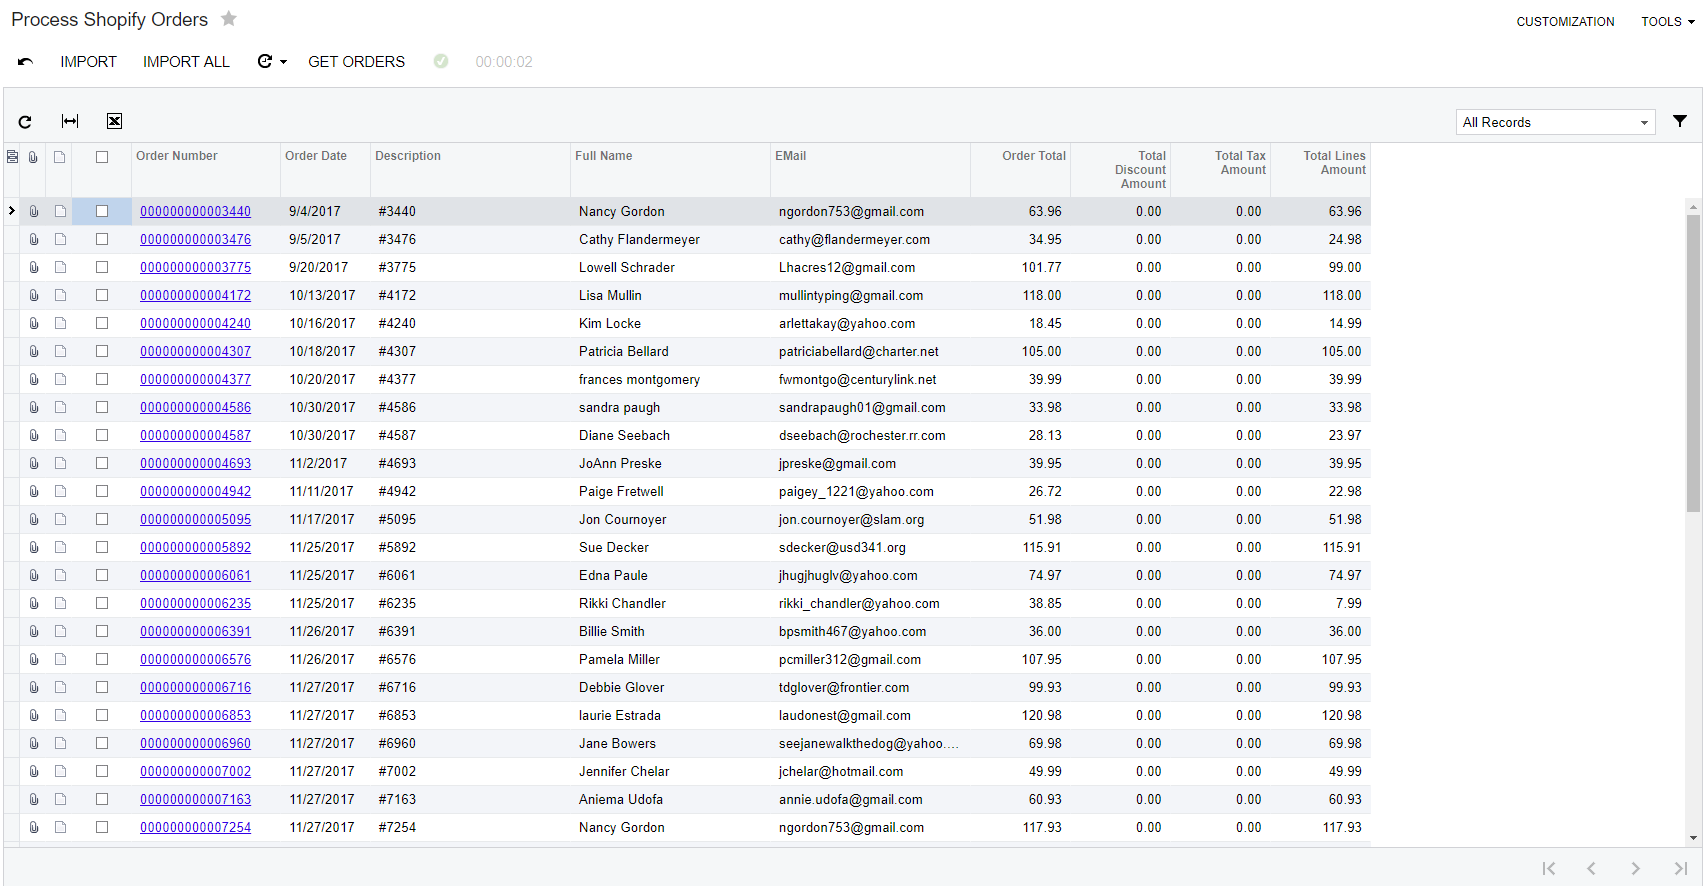Go to next page of records
Screen dimensions: 1704x886
(x=1635, y=868)
